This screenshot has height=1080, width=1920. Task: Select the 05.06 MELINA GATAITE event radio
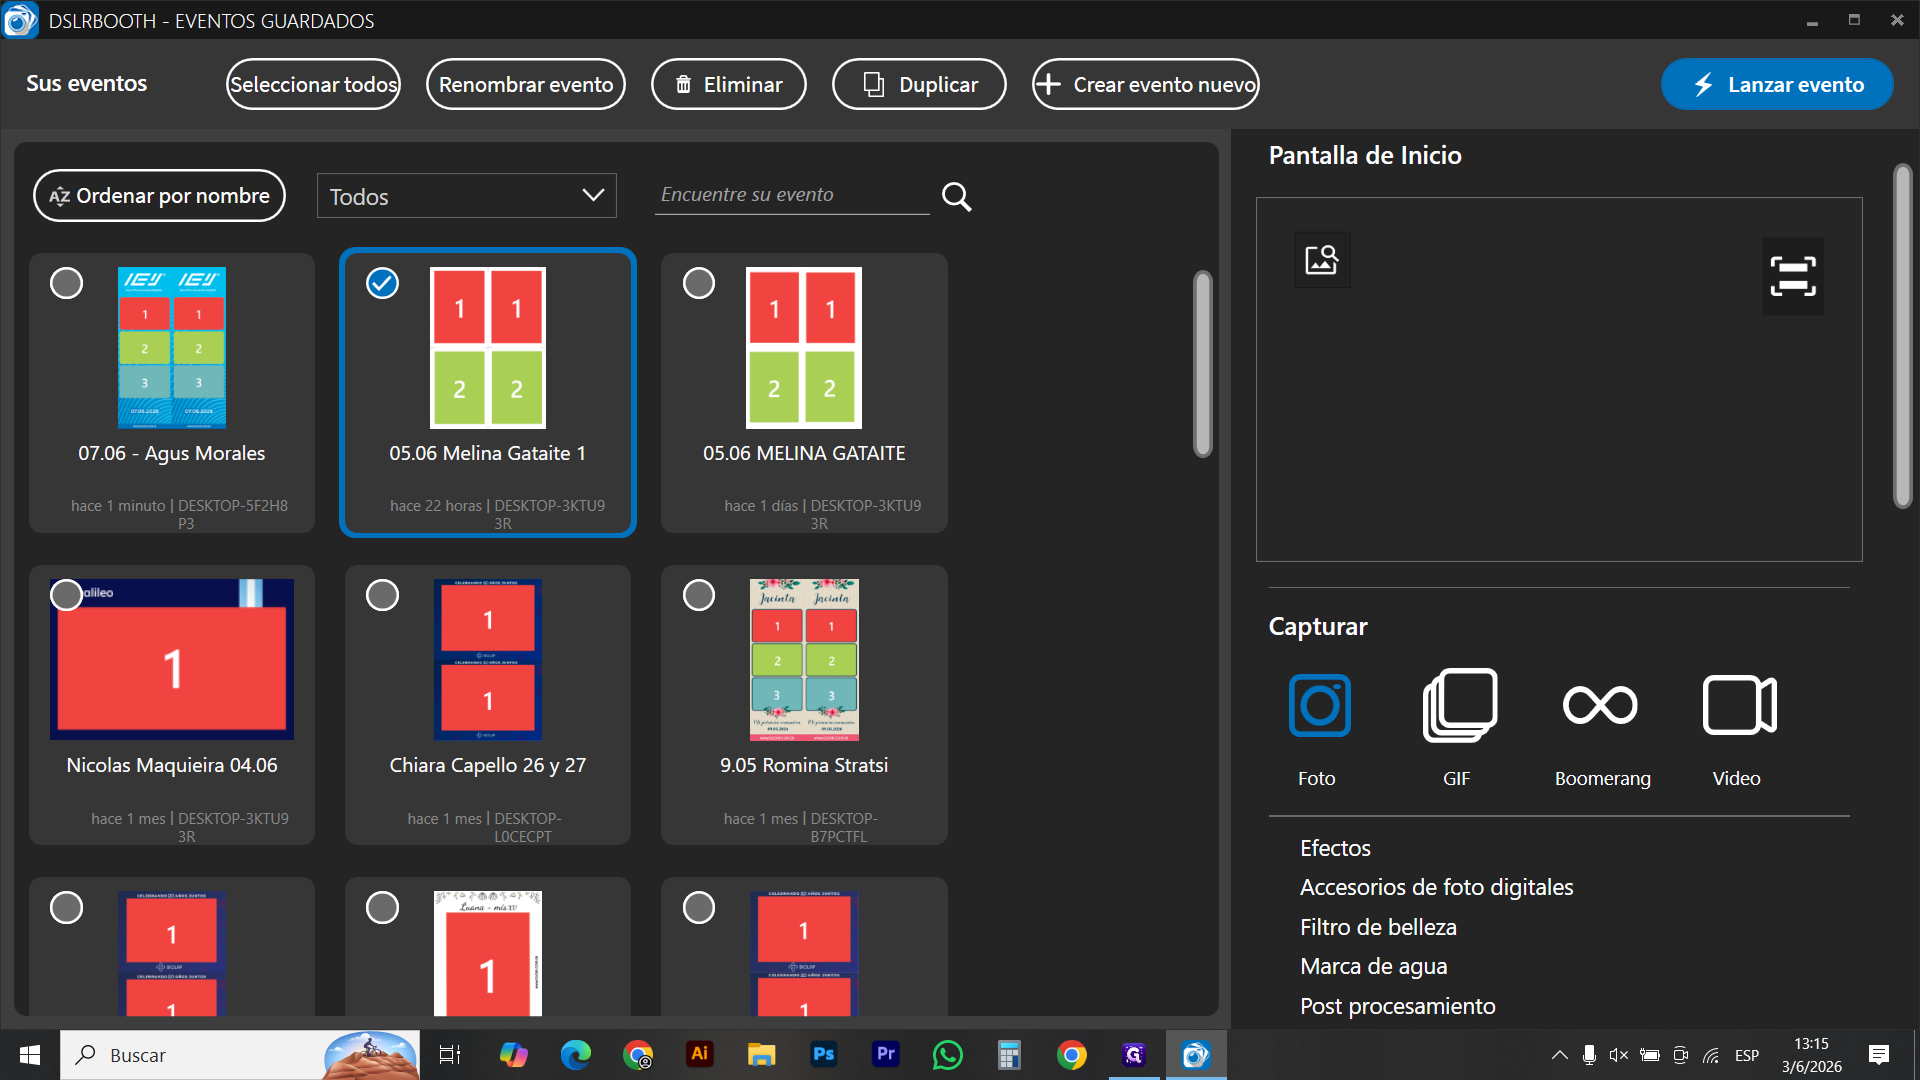point(699,283)
